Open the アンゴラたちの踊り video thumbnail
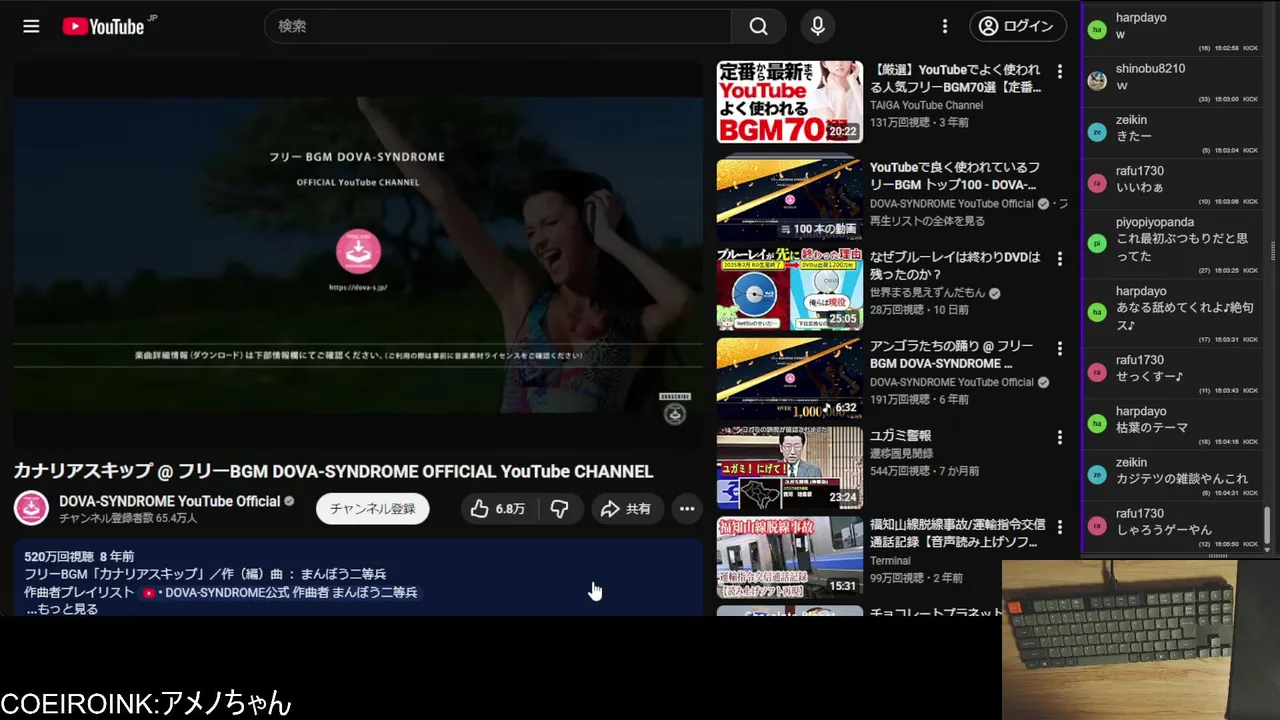 [x=789, y=378]
